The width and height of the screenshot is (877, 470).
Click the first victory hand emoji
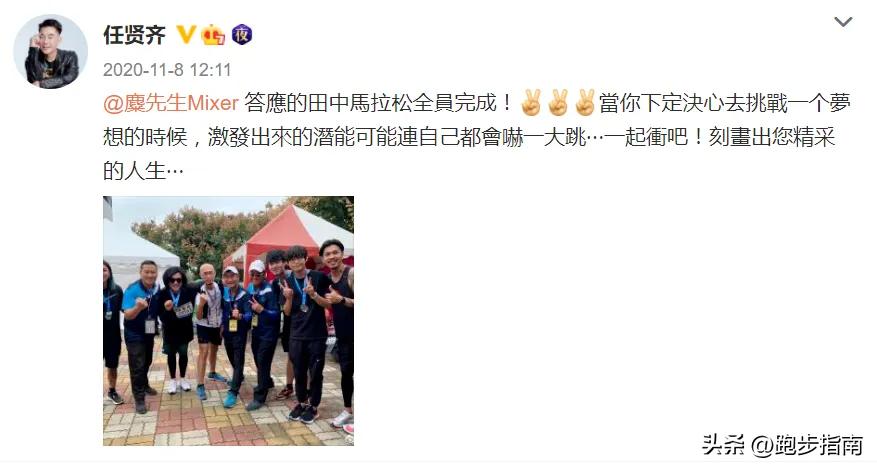[x=531, y=103]
